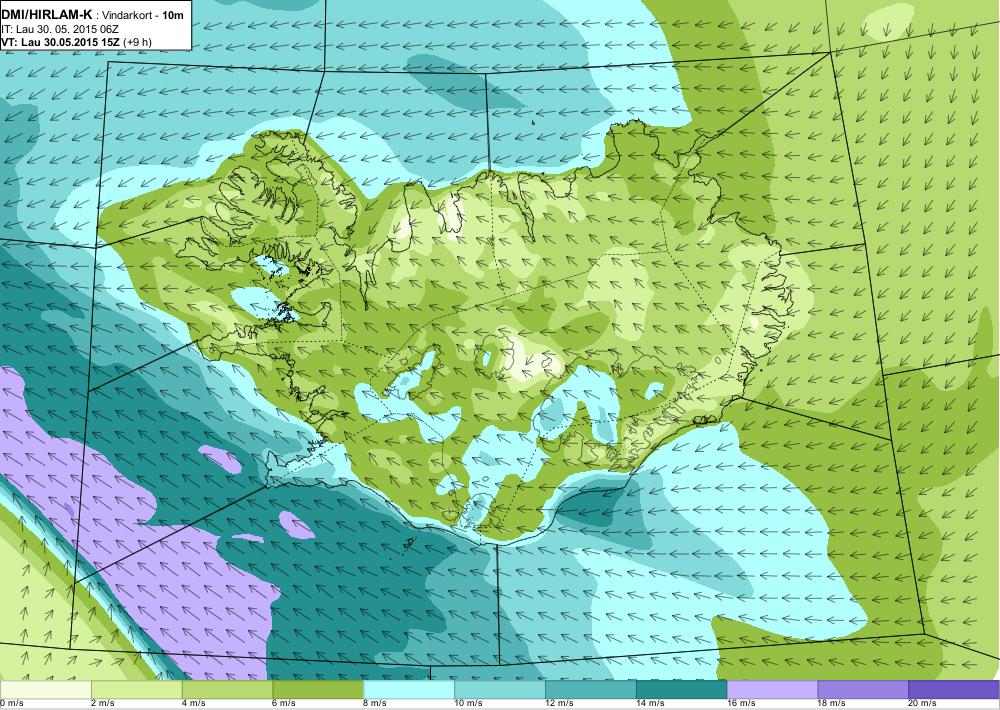The width and height of the screenshot is (1000, 710).
Task: Select the pale green 2–4 m/s legend swatch
Action: coord(137,689)
